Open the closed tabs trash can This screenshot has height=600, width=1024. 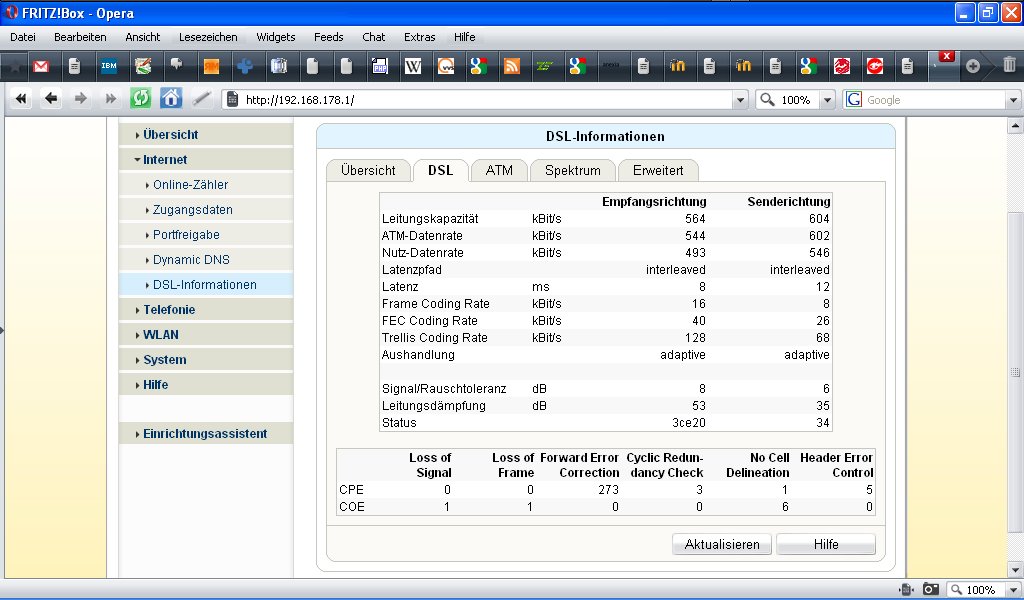(x=1008, y=66)
